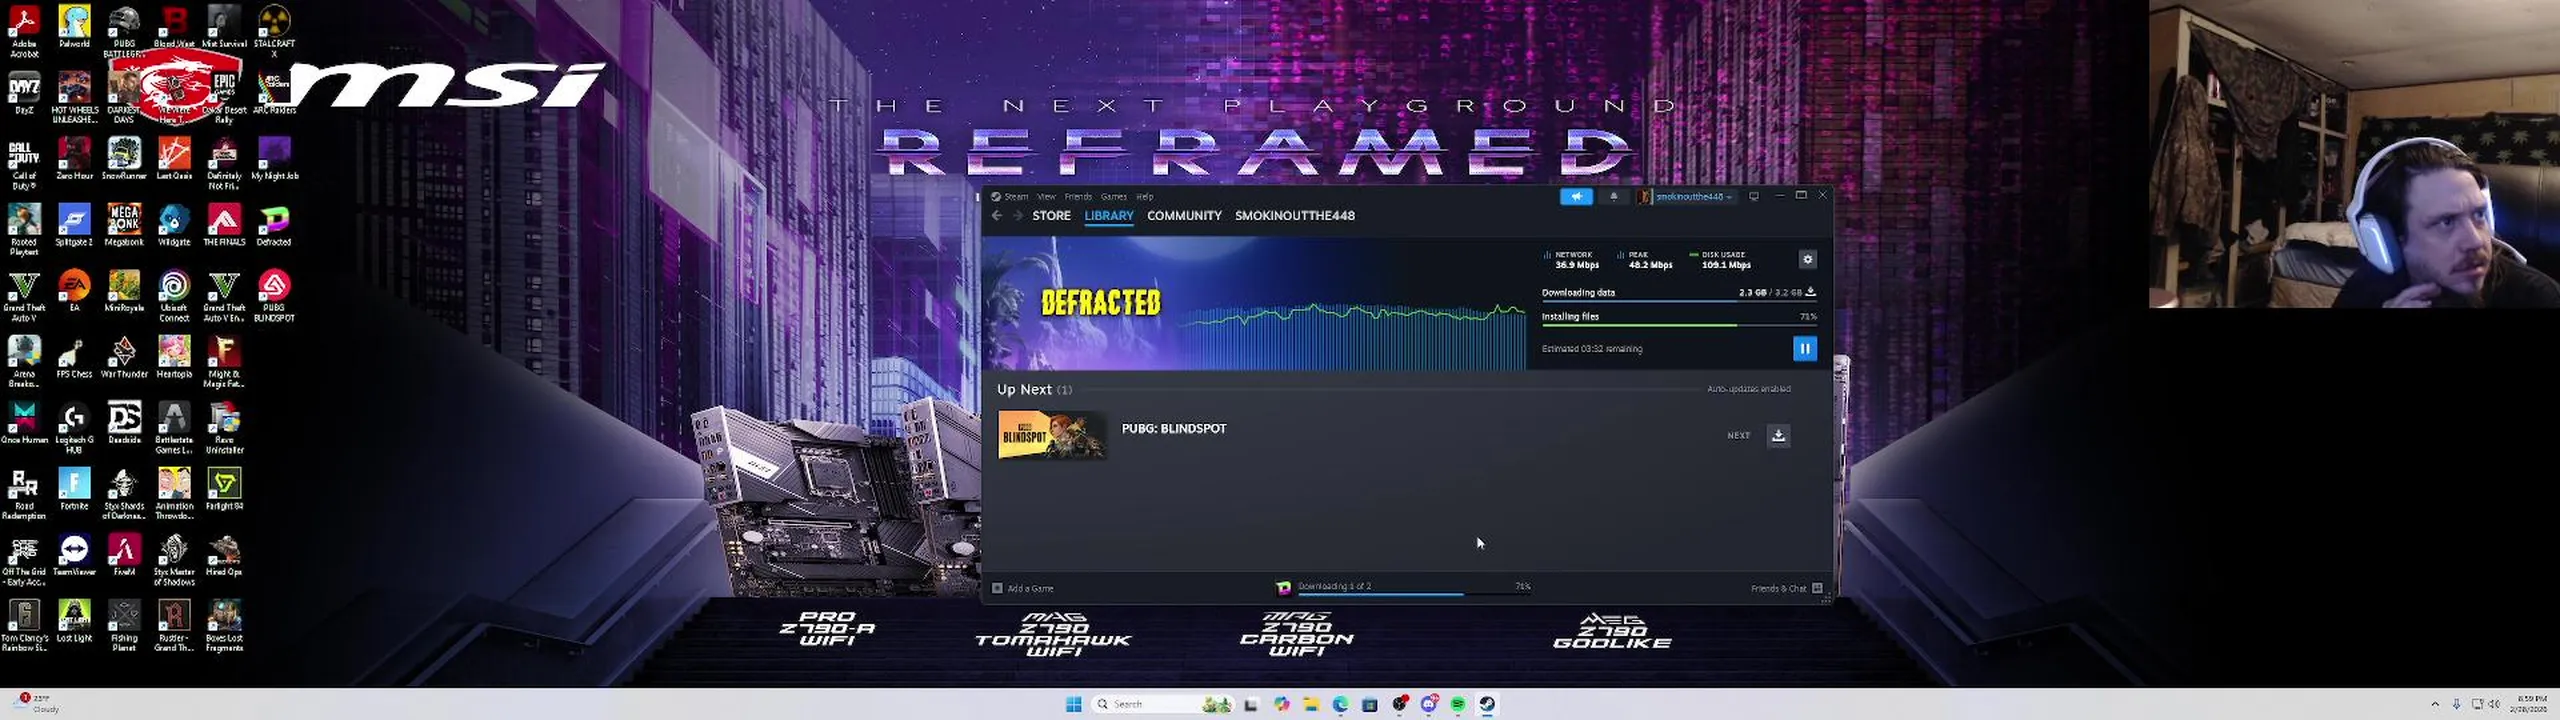Viewport: 2560px width, 720px height.
Task: Select the FiveM desktop icon
Action: (x=124, y=555)
